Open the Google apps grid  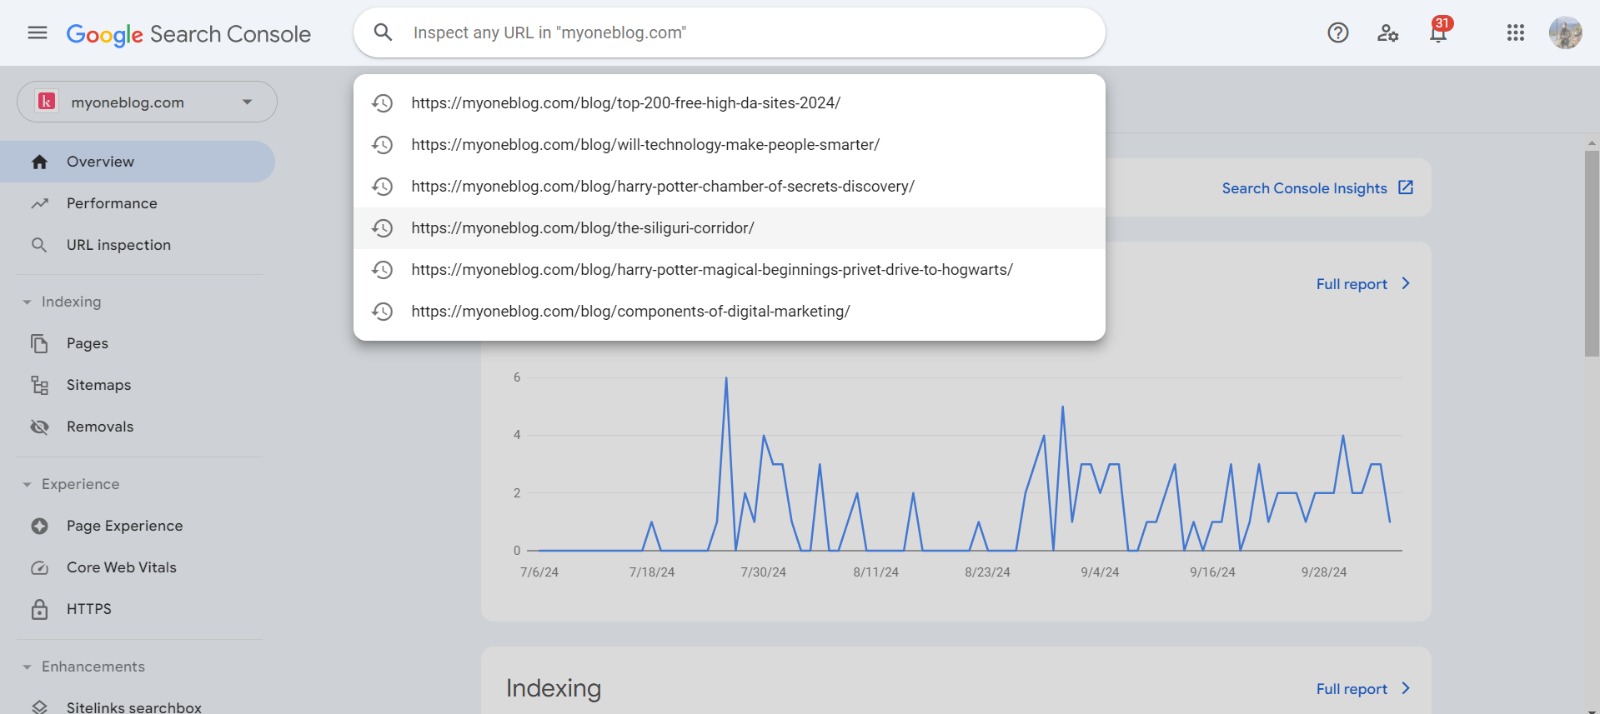[1515, 33]
